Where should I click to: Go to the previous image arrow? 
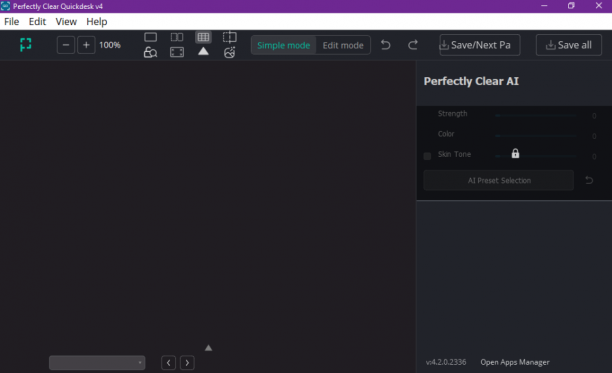169,363
